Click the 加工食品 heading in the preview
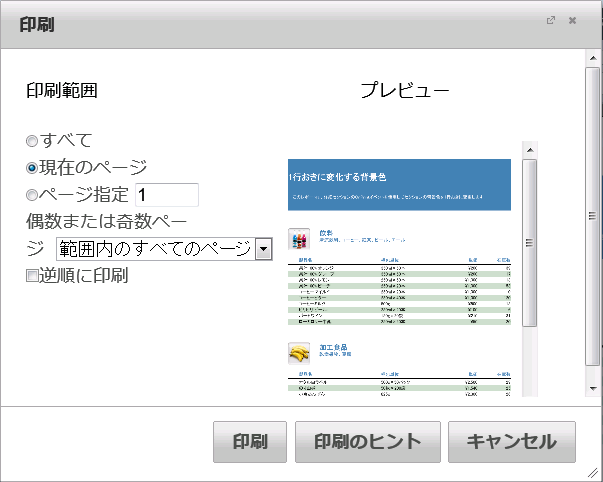Viewport: 603px width, 482px height. (x=334, y=346)
